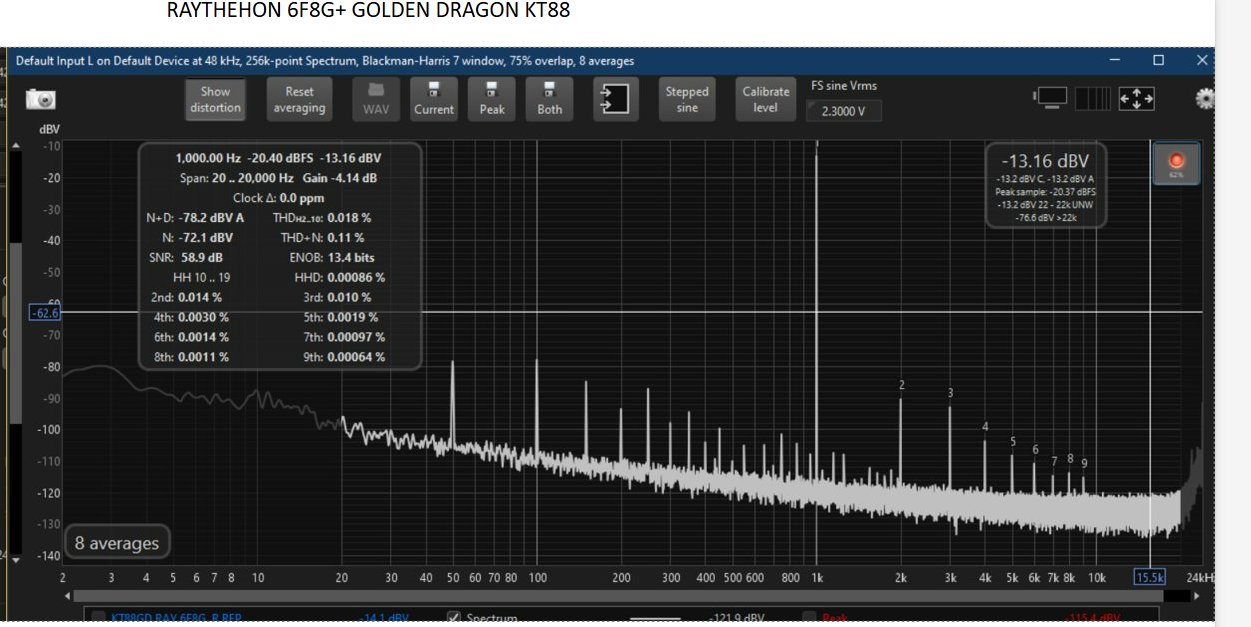1251x627 pixels.
Task: Click the vertical bars icon
Action: pyautogui.click(x=1092, y=98)
